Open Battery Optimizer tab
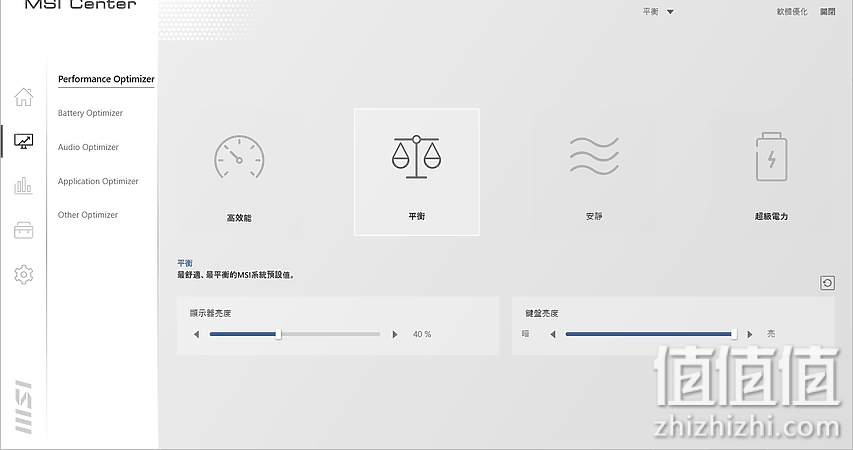853x450 pixels. pyautogui.click(x=90, y=113)
